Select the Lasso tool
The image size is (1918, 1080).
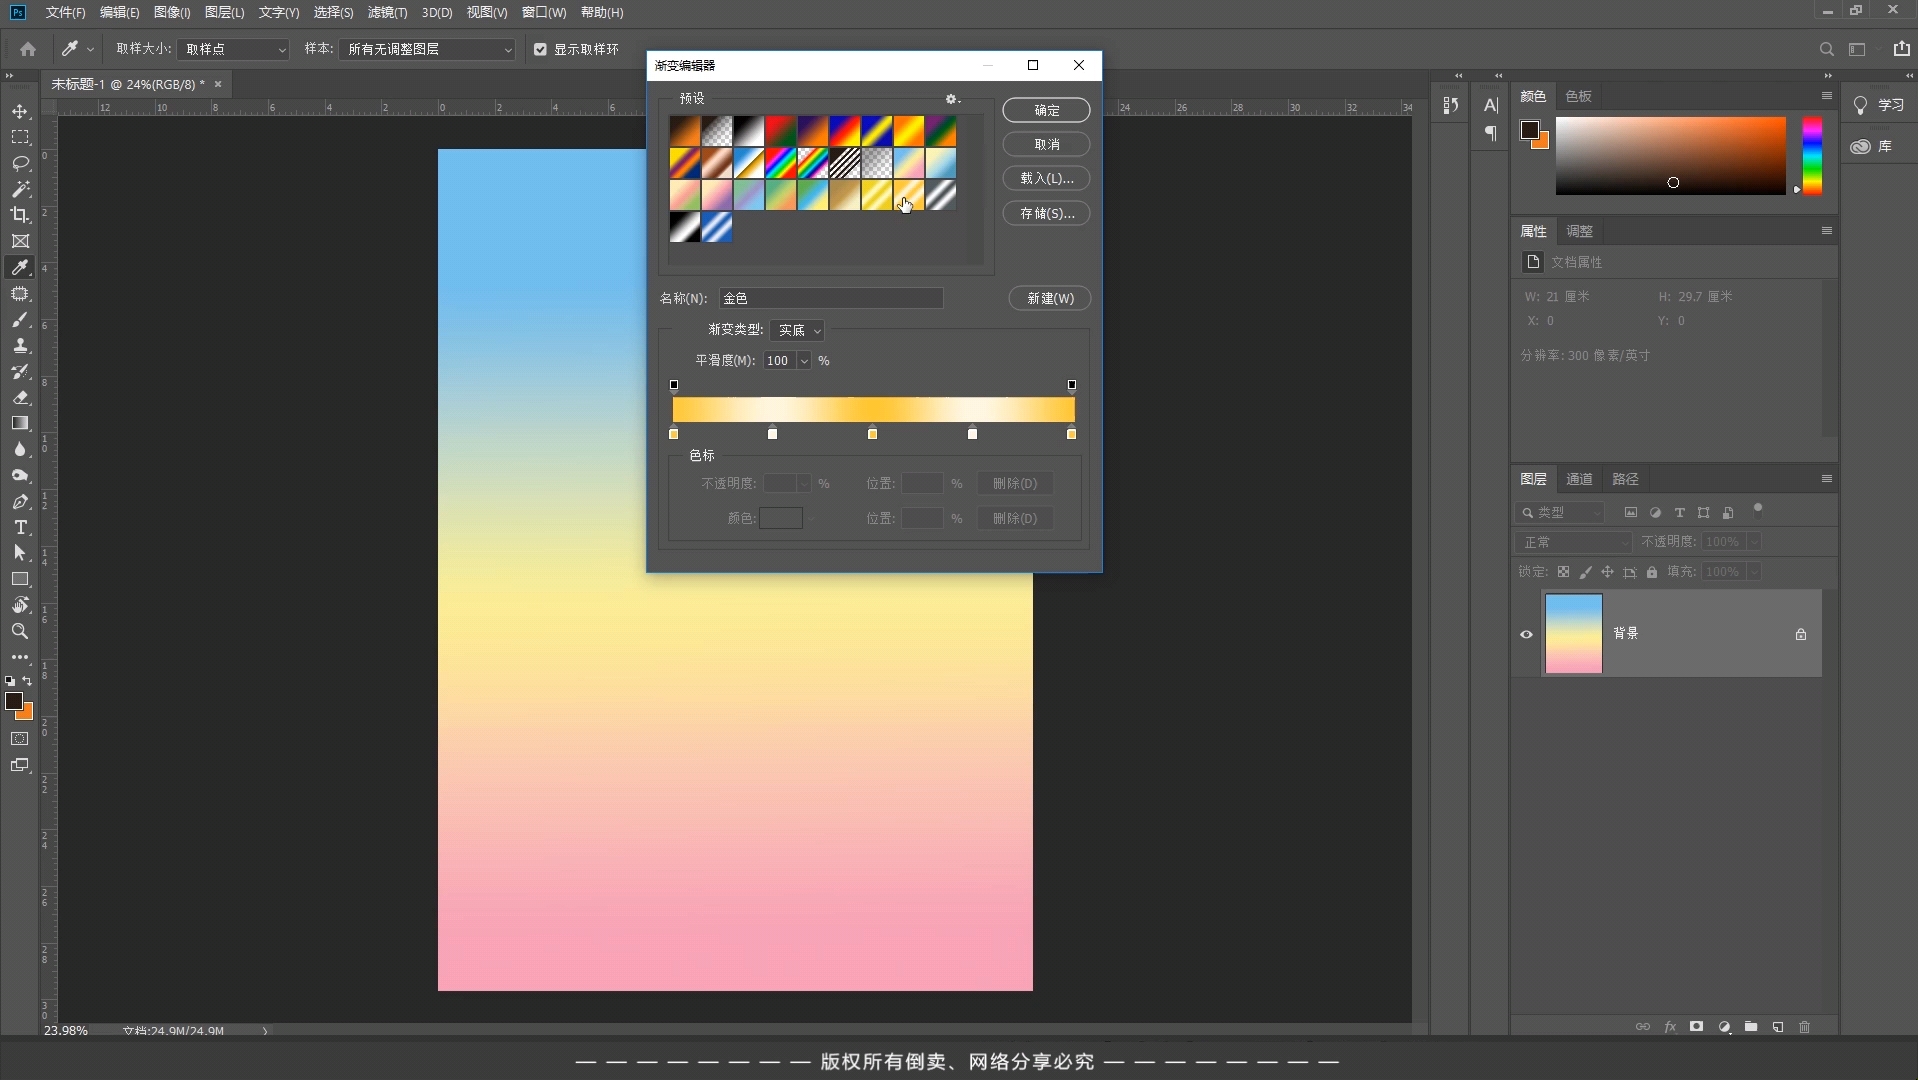click(x=20, y=163)
